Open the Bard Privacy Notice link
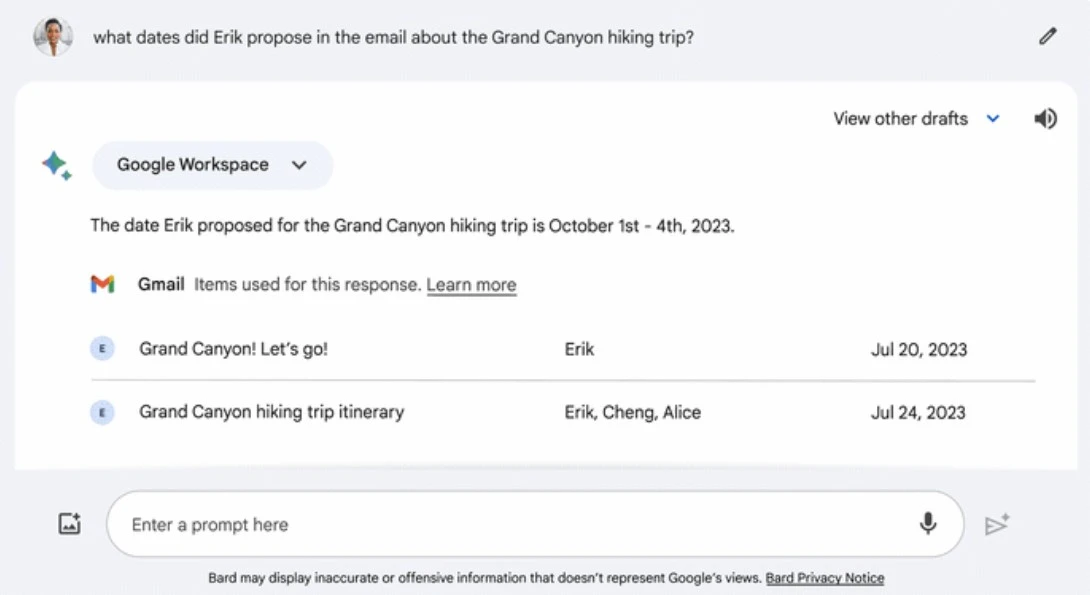This screenshot has height=595, width=1090. (x=825, y=578)
